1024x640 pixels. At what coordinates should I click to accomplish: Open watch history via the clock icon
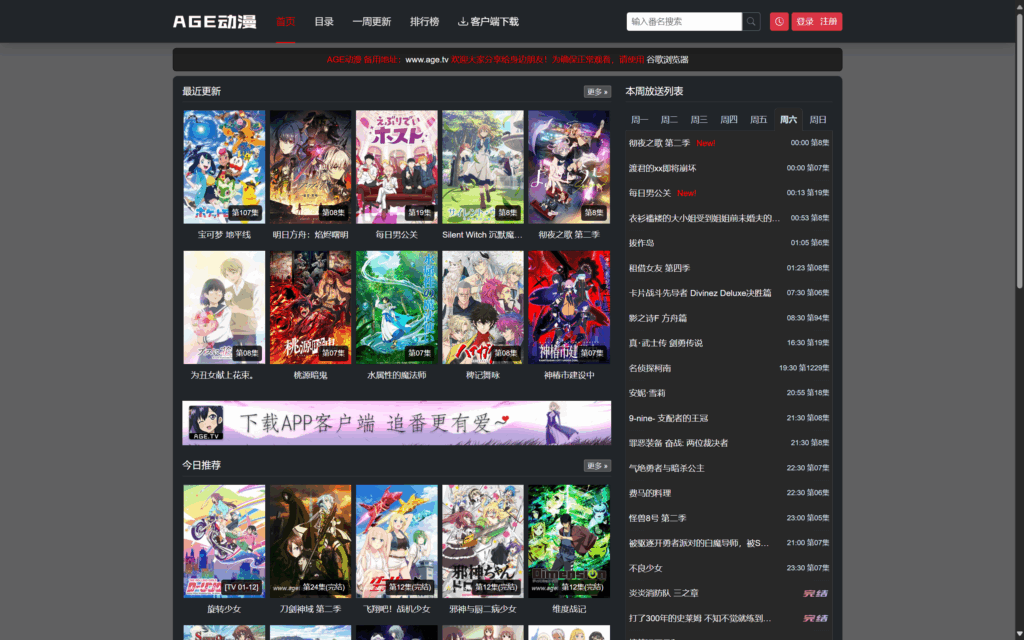778,22
